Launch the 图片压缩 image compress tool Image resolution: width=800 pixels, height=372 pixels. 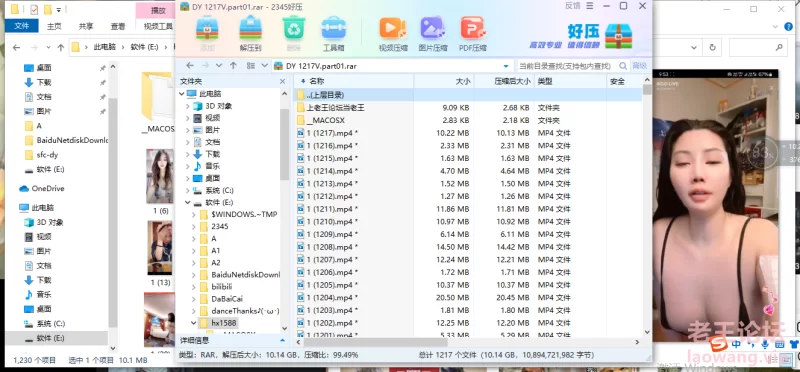click(433, 33)
